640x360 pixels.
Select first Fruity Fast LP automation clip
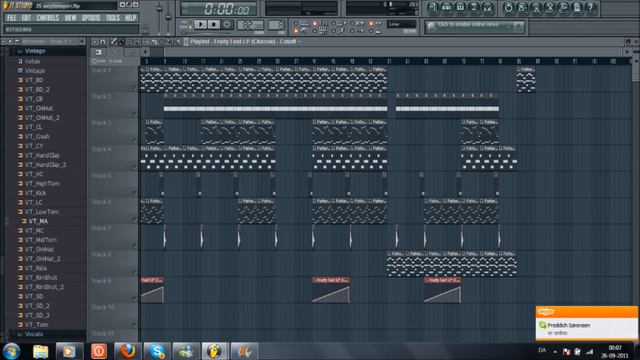pyautogui.click(x=152, y=290)
